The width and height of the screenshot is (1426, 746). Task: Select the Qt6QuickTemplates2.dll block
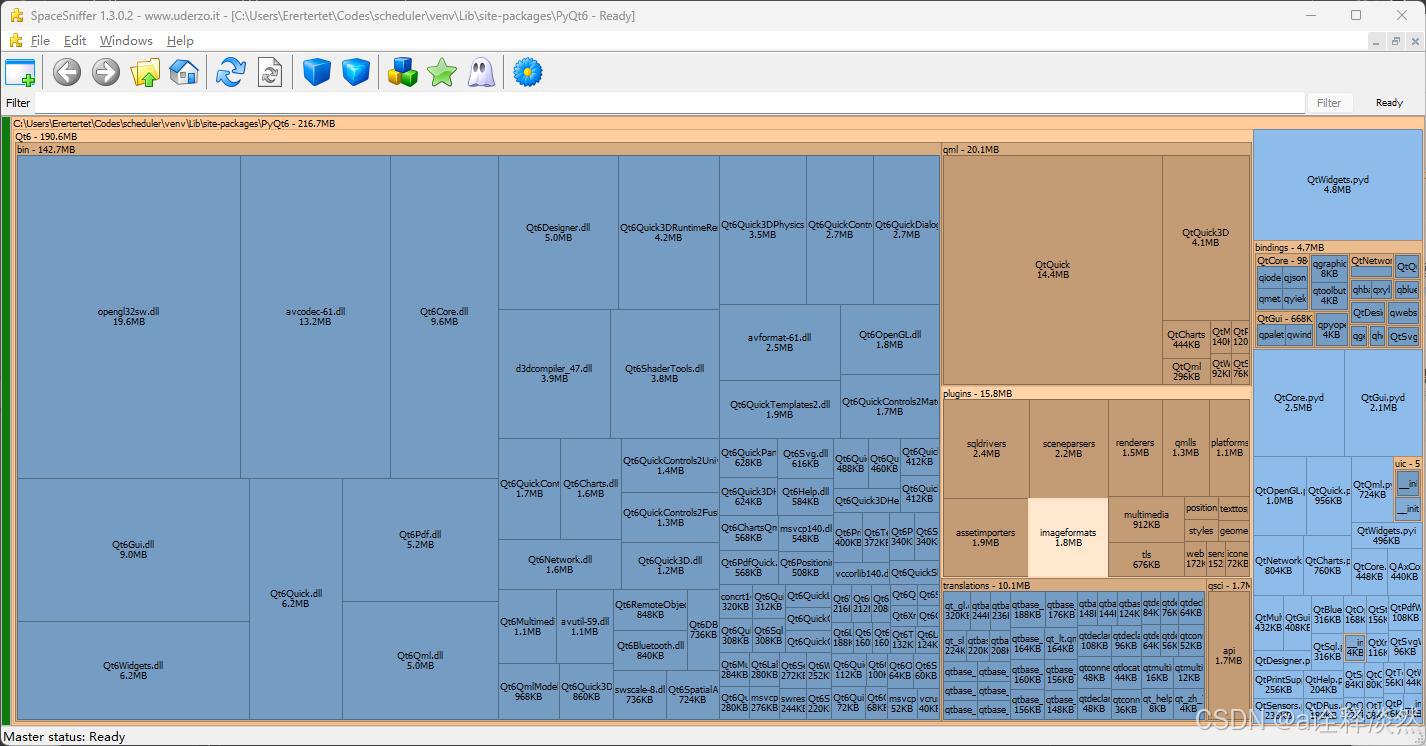click(x=779, y=409)
